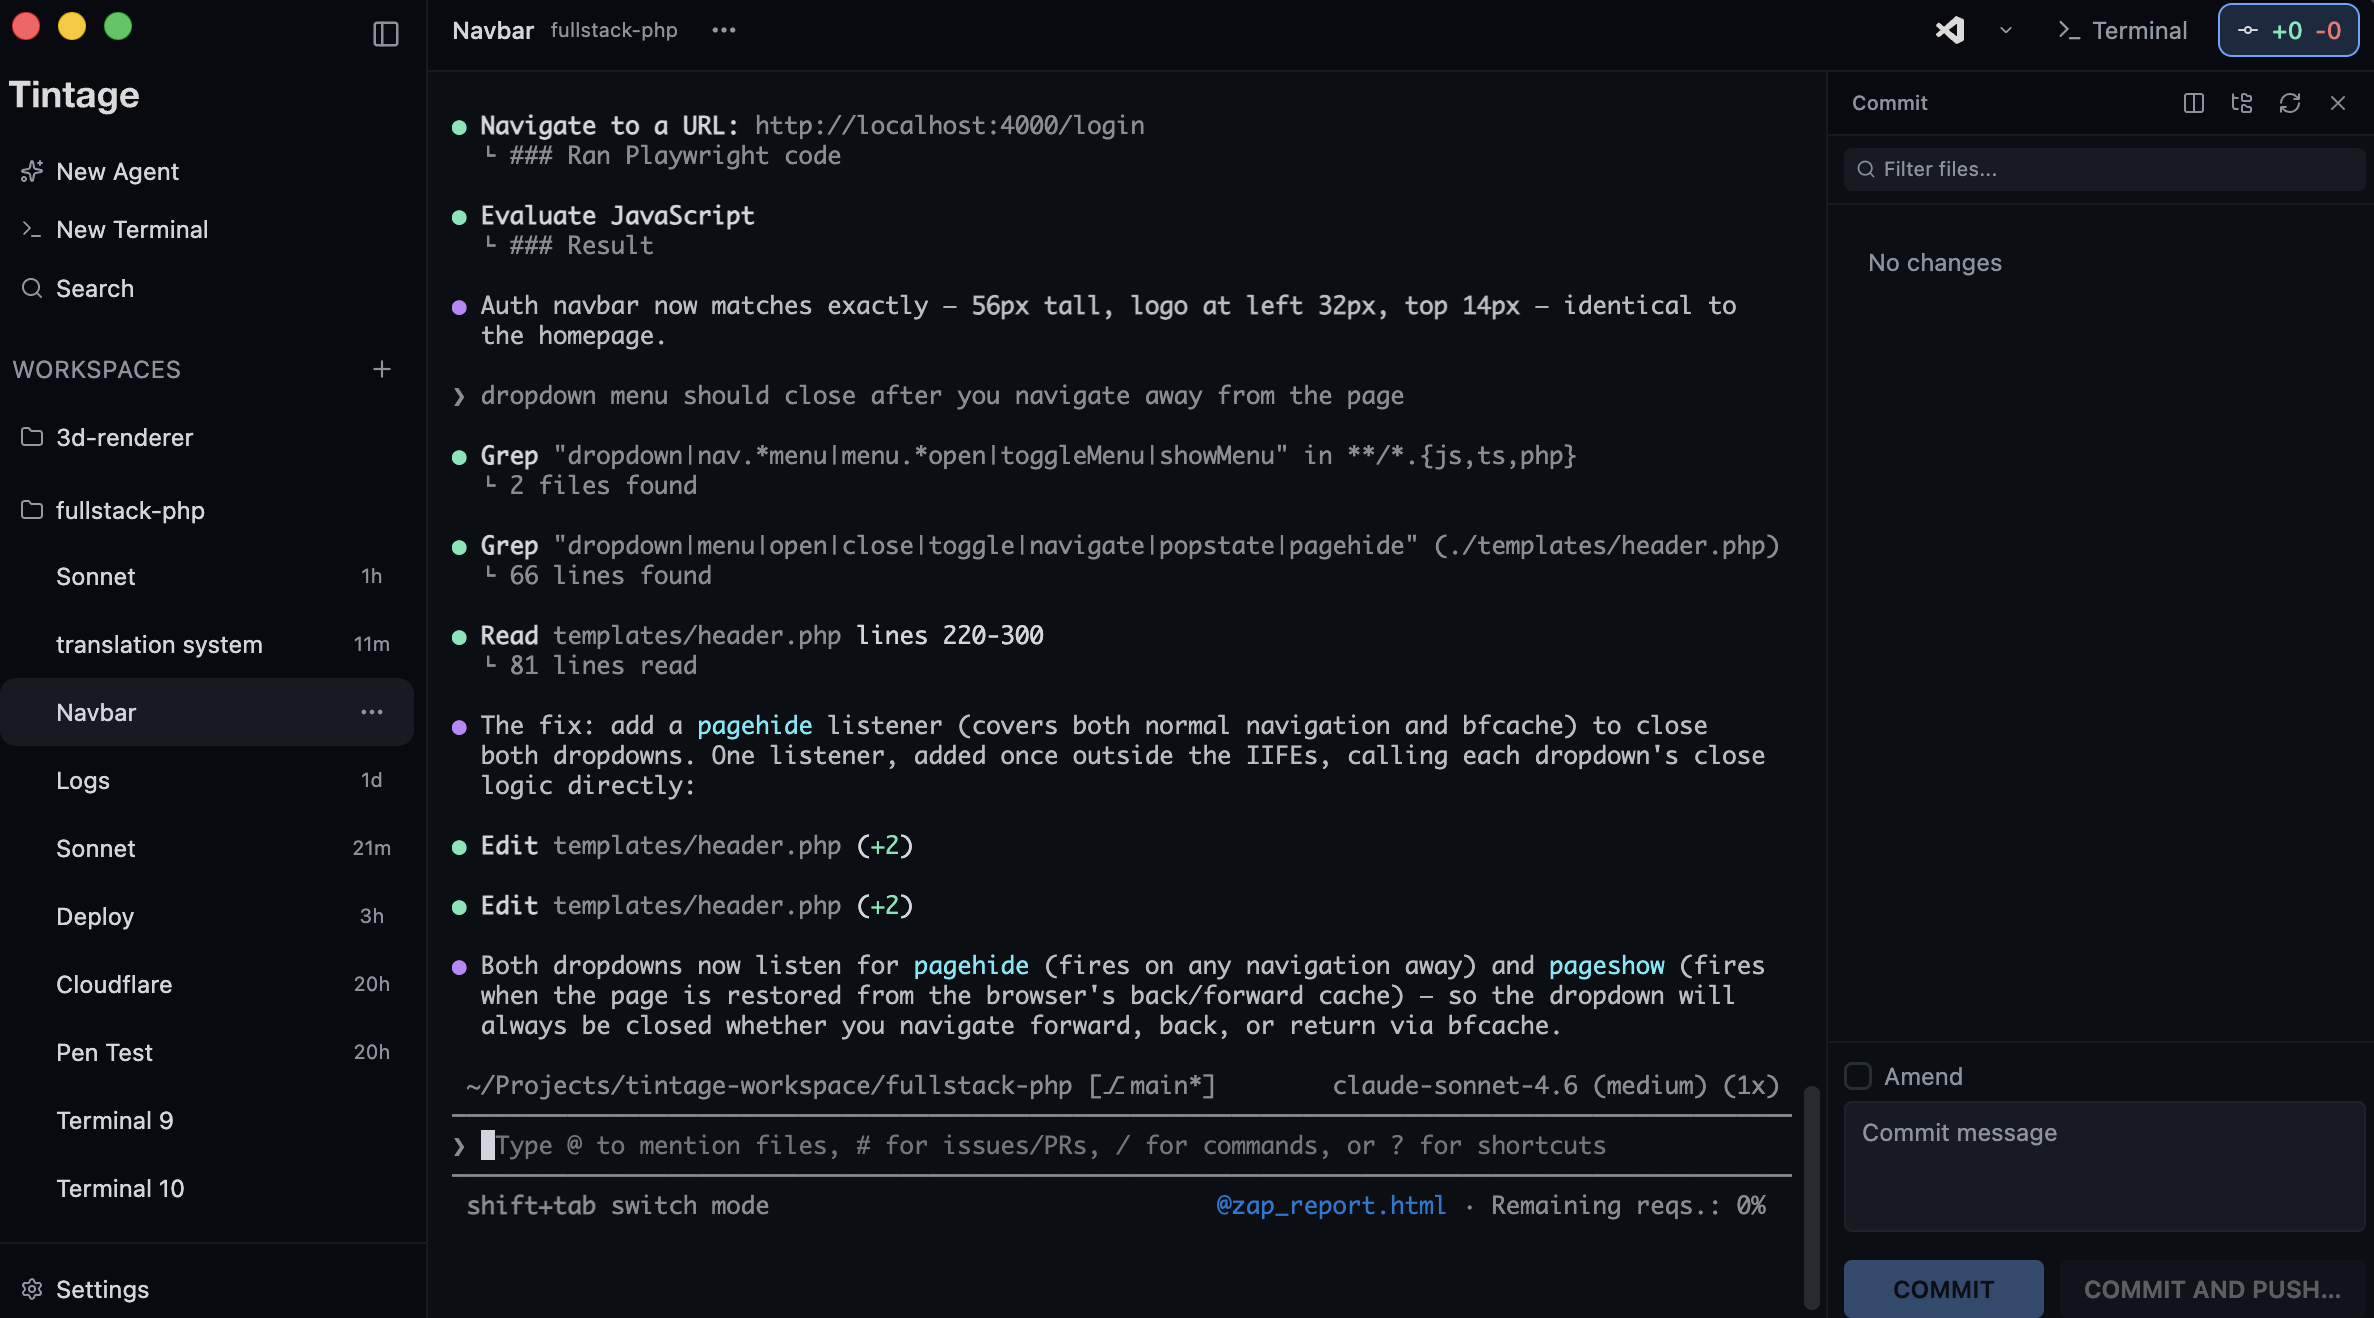Click the prompt input line
Image resolution: width=2374 pixels, height=1318 pixels.
click(x=1121, y=1145)
